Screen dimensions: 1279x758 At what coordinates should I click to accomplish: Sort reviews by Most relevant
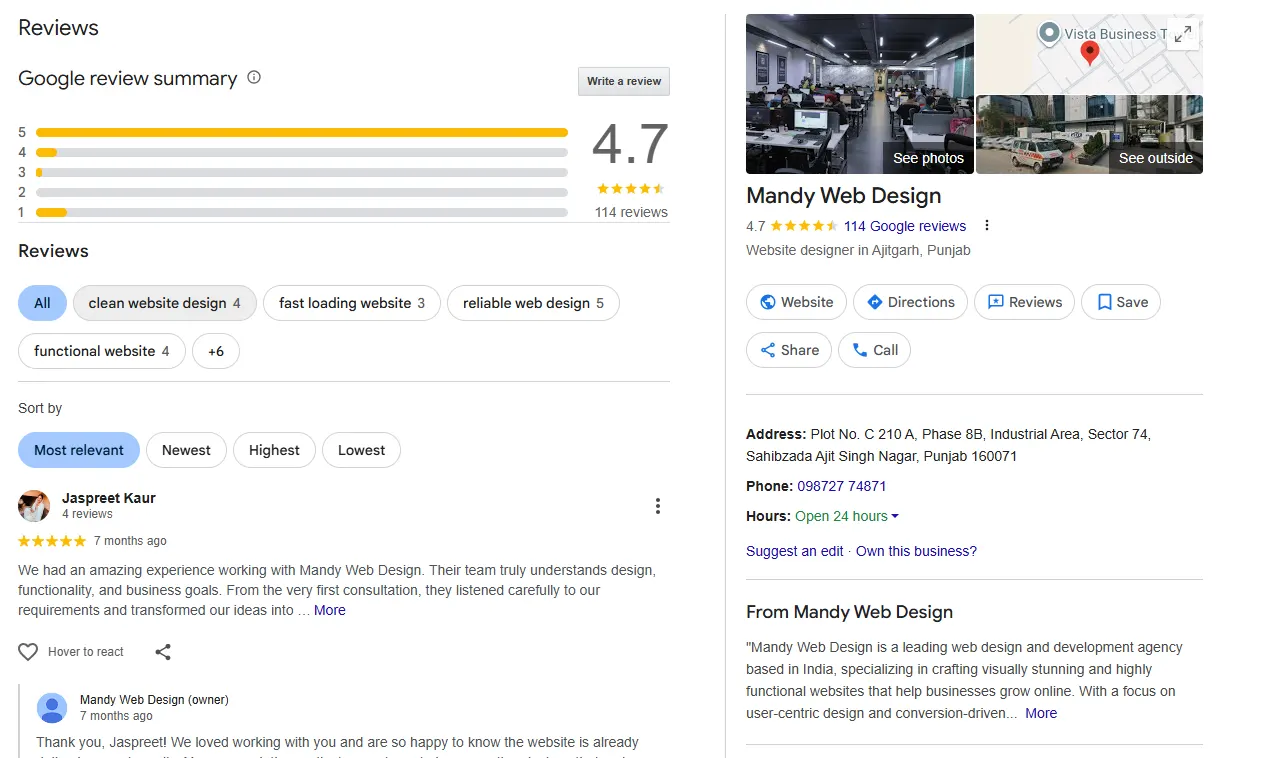[x=79, y=450]
